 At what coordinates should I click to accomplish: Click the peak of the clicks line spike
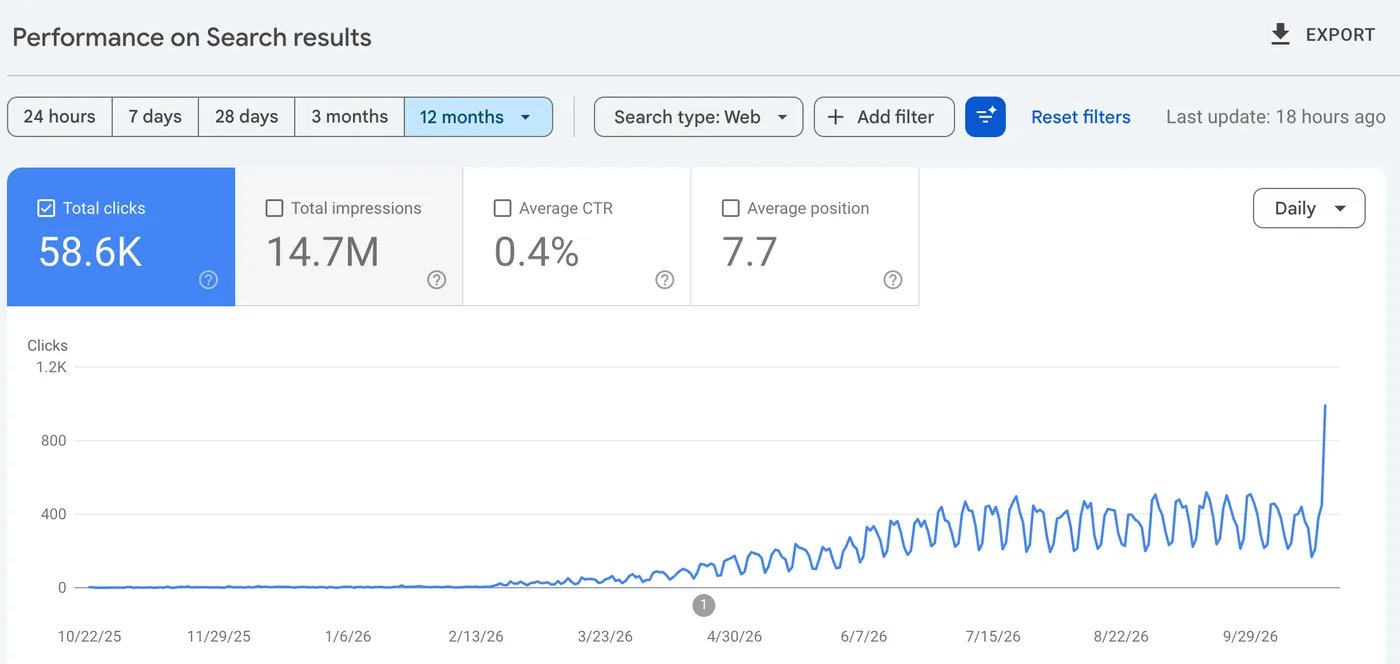1325,406
